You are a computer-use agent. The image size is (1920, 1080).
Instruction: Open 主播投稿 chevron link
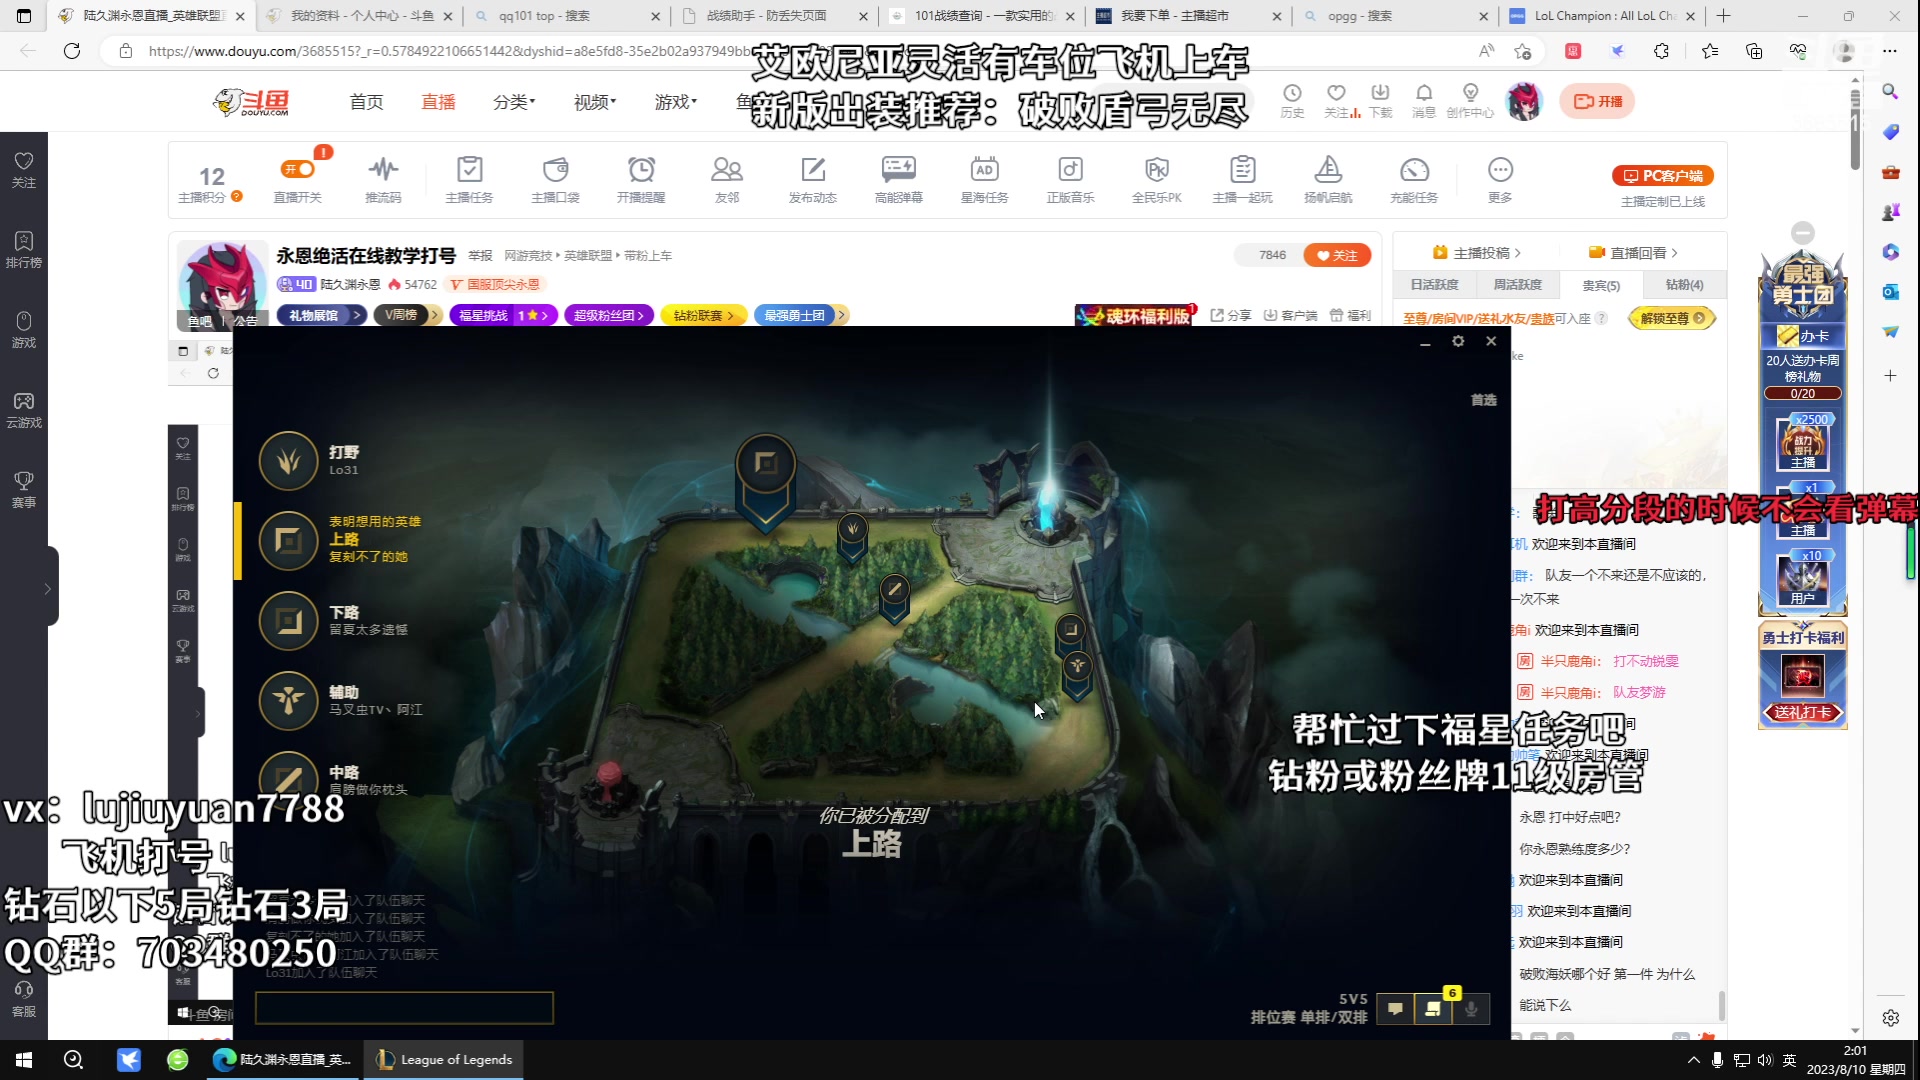(1476, 253)
